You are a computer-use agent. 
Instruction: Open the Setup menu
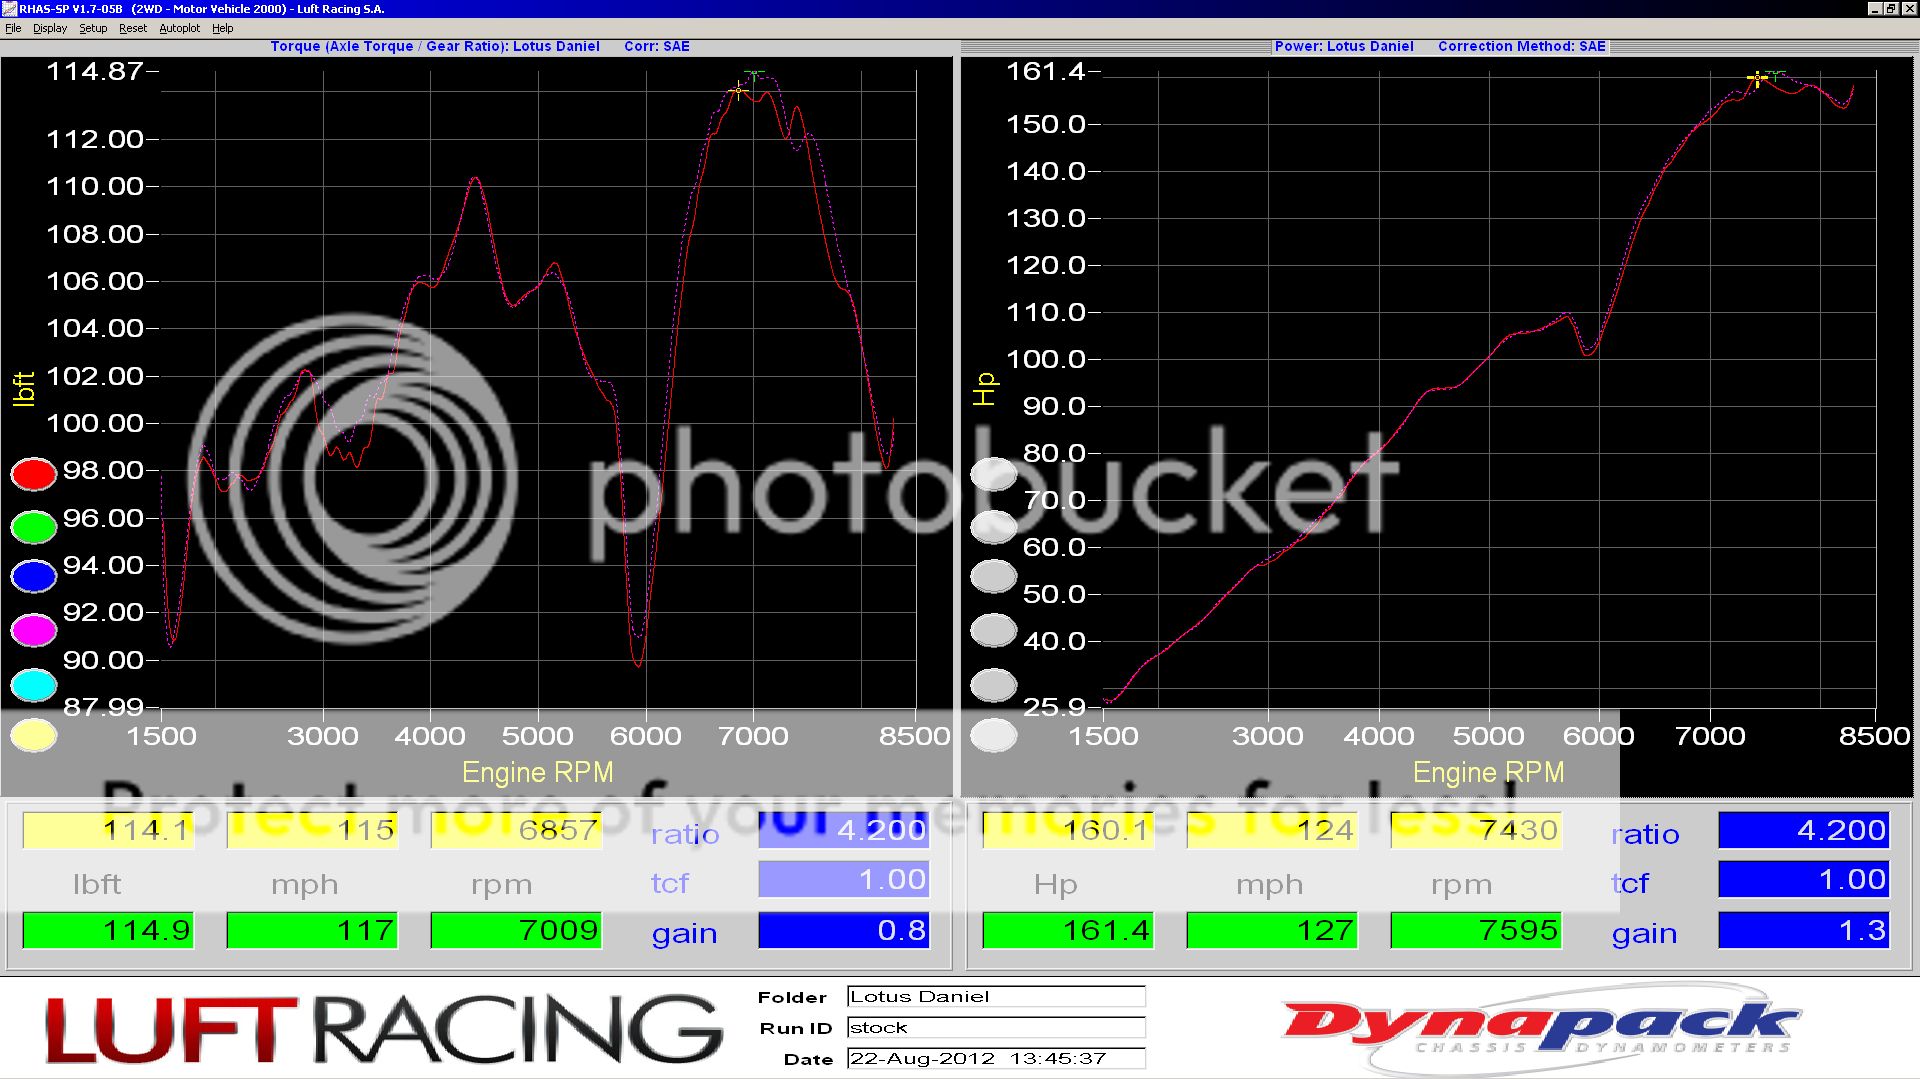[93, 28]
